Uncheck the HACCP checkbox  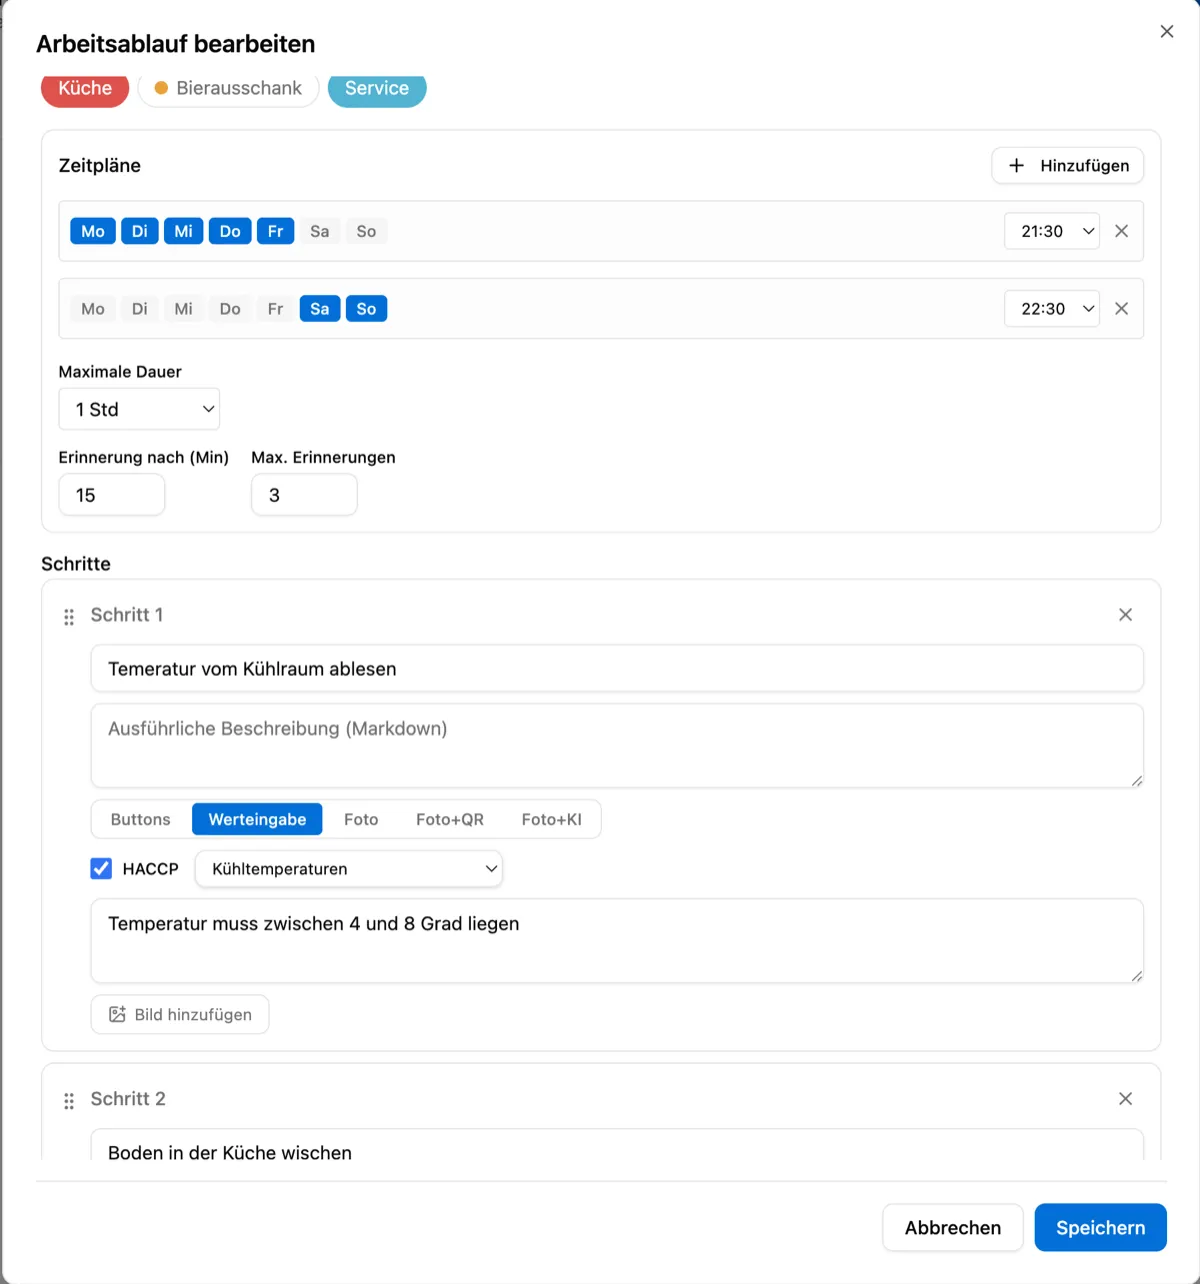(x=100, y=868)
